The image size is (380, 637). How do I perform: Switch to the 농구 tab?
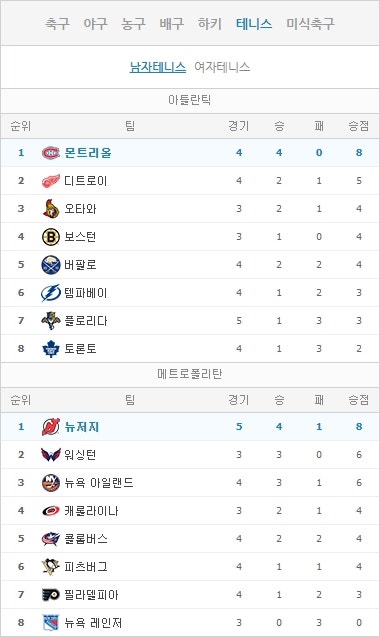pos(133,24)
